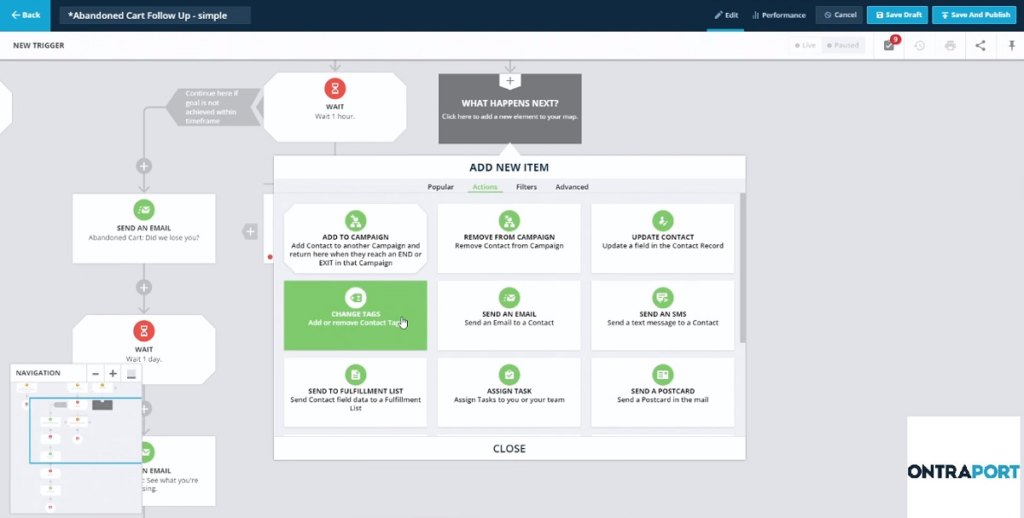Click the print icon in toolbar
Screen dimensions: 1024x518
tap(949, 46)
